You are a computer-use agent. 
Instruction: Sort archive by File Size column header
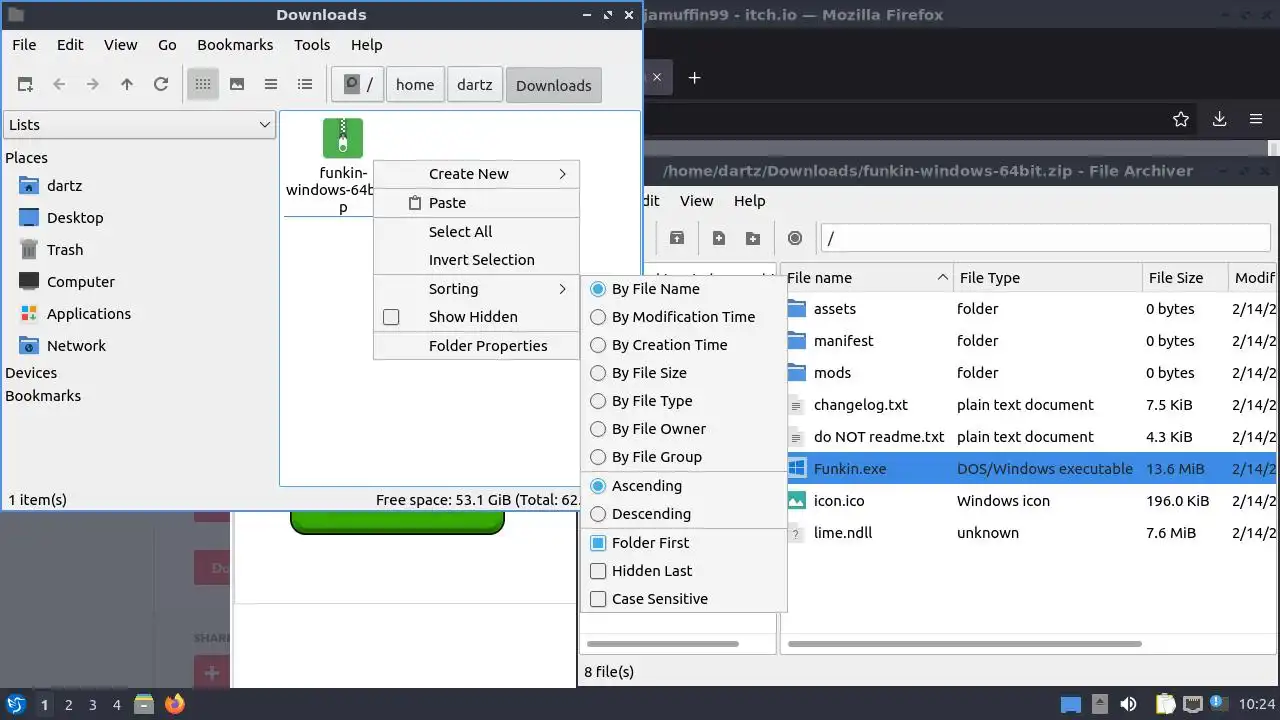[x=1185, y=278]
